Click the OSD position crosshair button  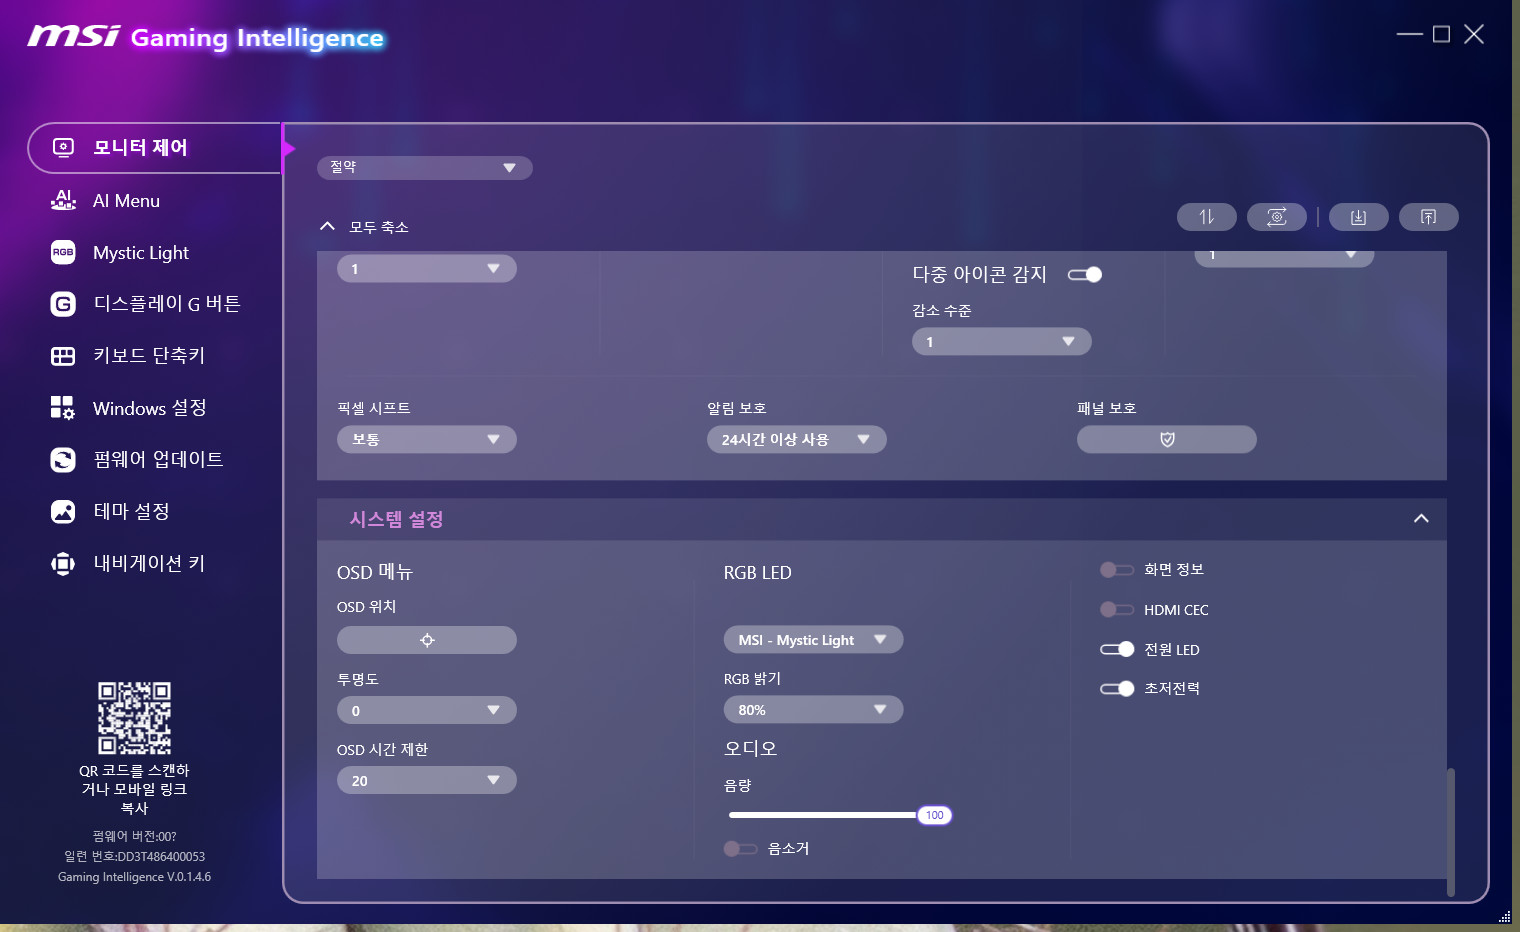point(427,640)
